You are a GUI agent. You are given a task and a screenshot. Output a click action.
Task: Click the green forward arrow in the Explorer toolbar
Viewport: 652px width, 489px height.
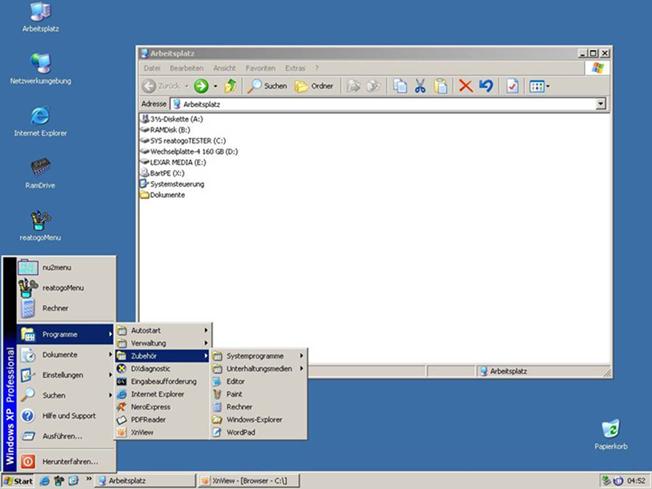201,86
